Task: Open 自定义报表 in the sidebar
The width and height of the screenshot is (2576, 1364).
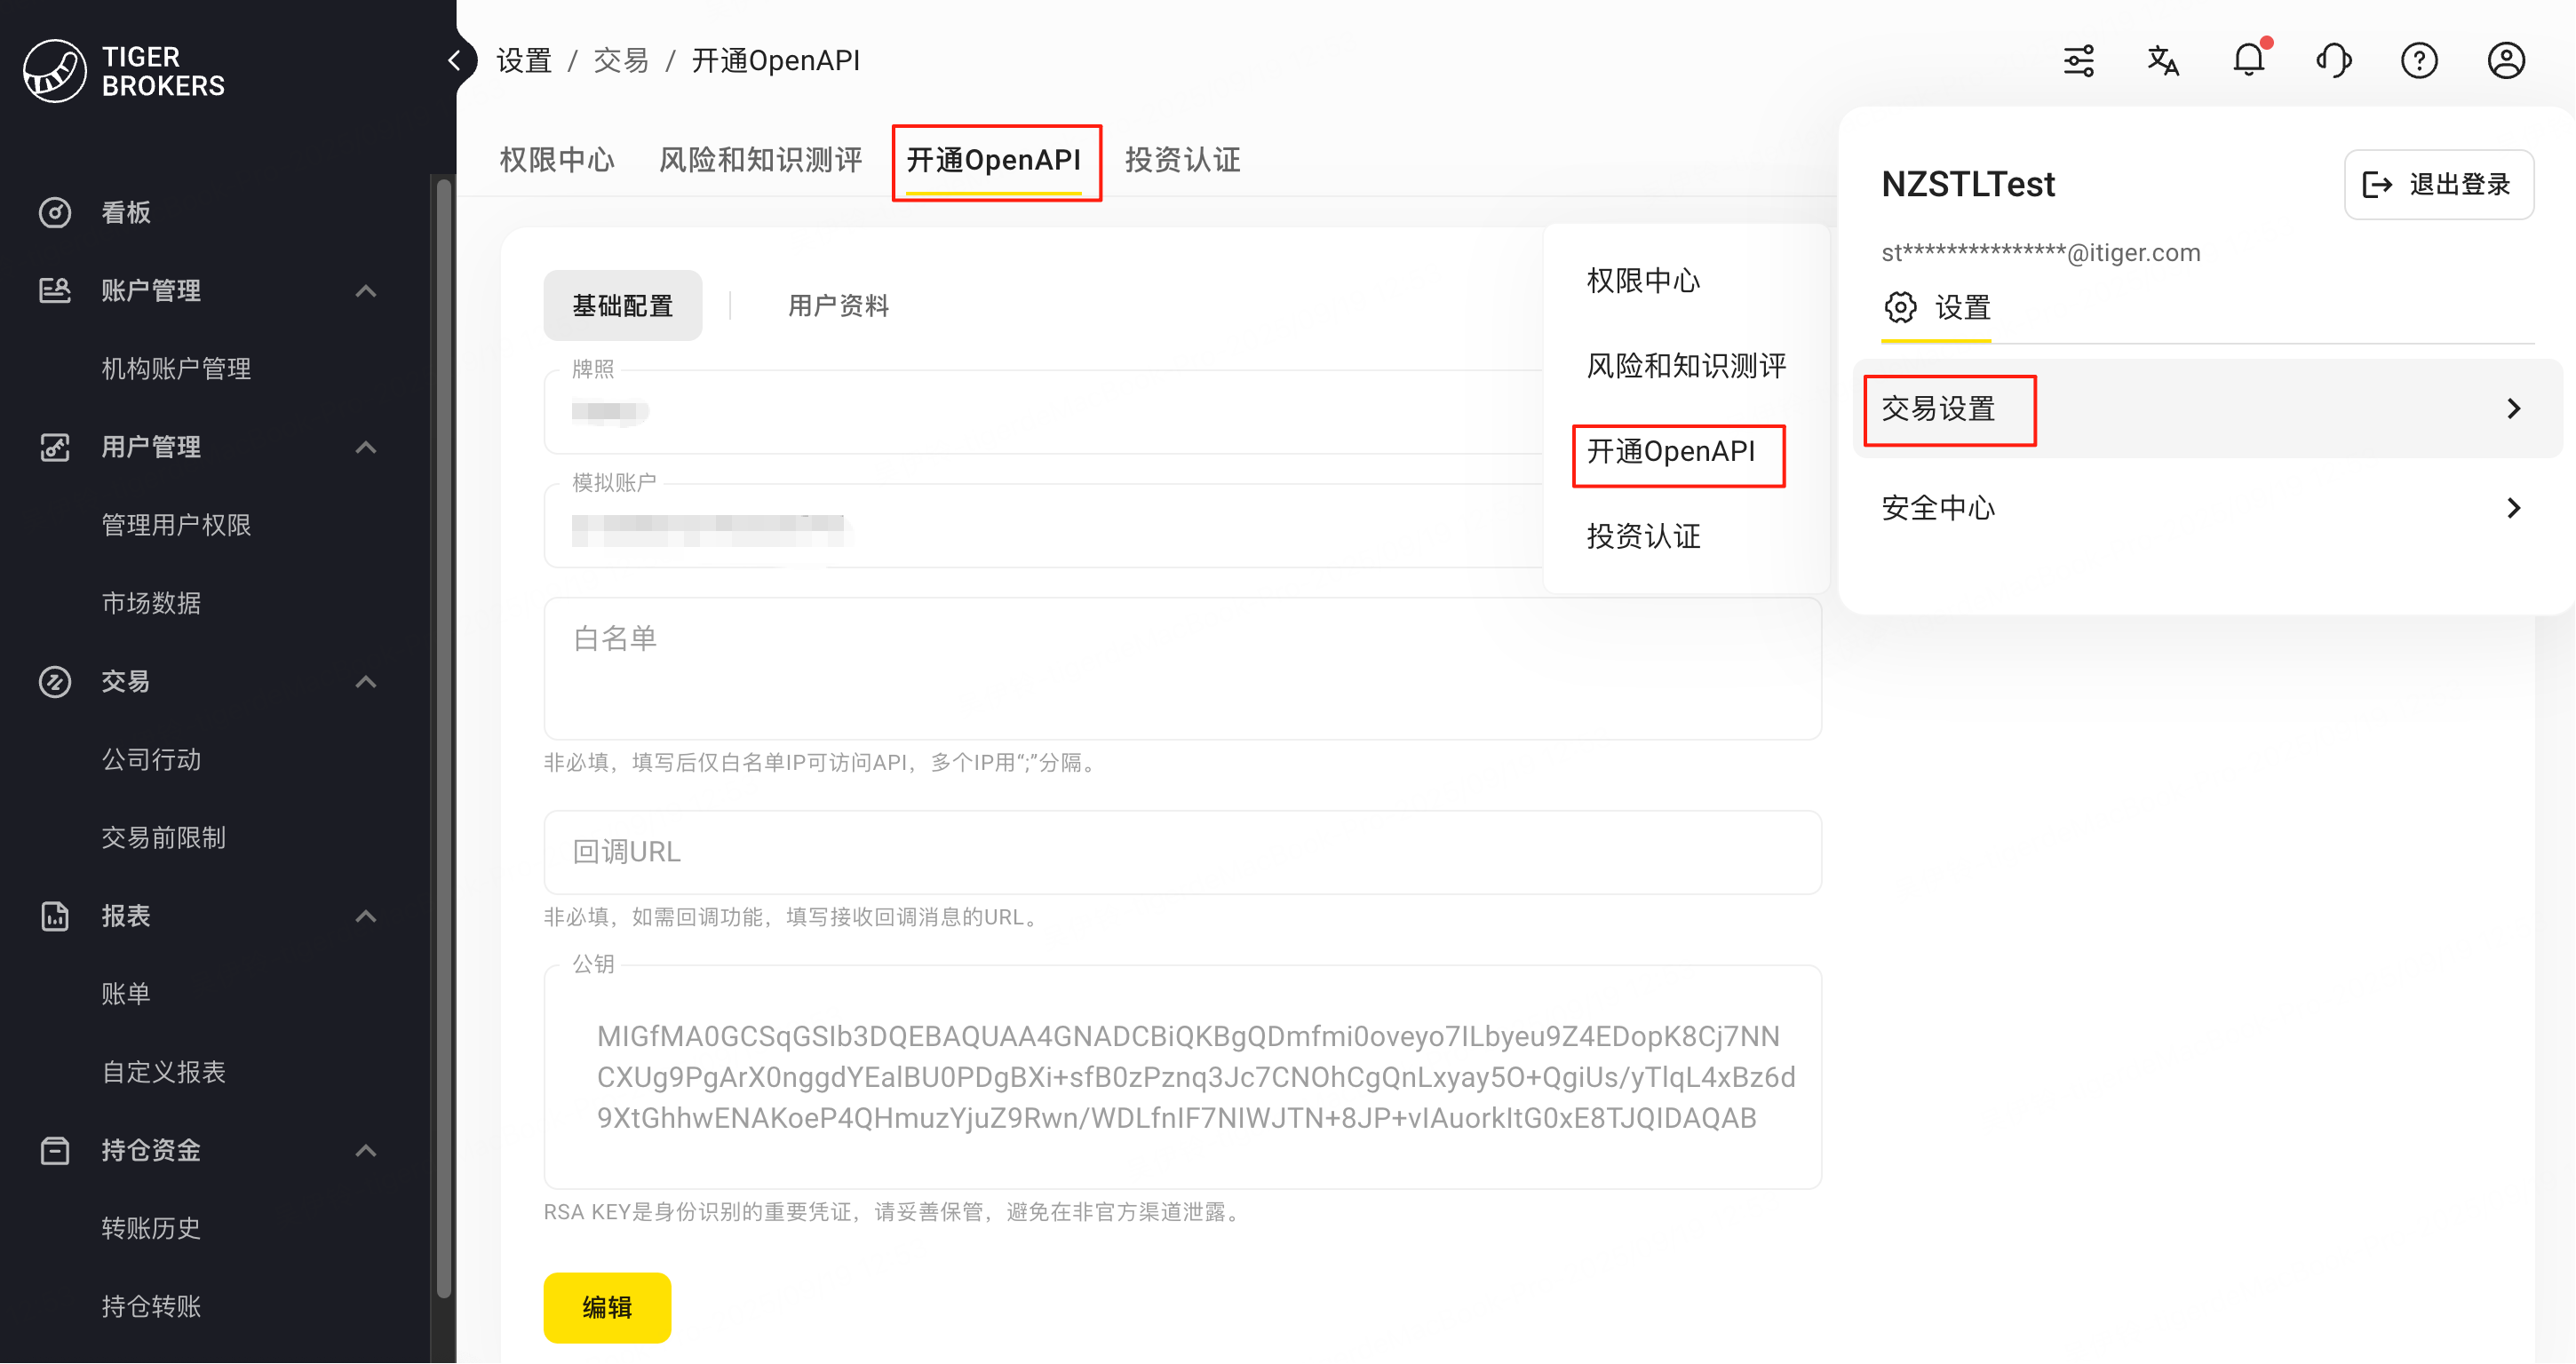Action: click(x=164, y=1073)
